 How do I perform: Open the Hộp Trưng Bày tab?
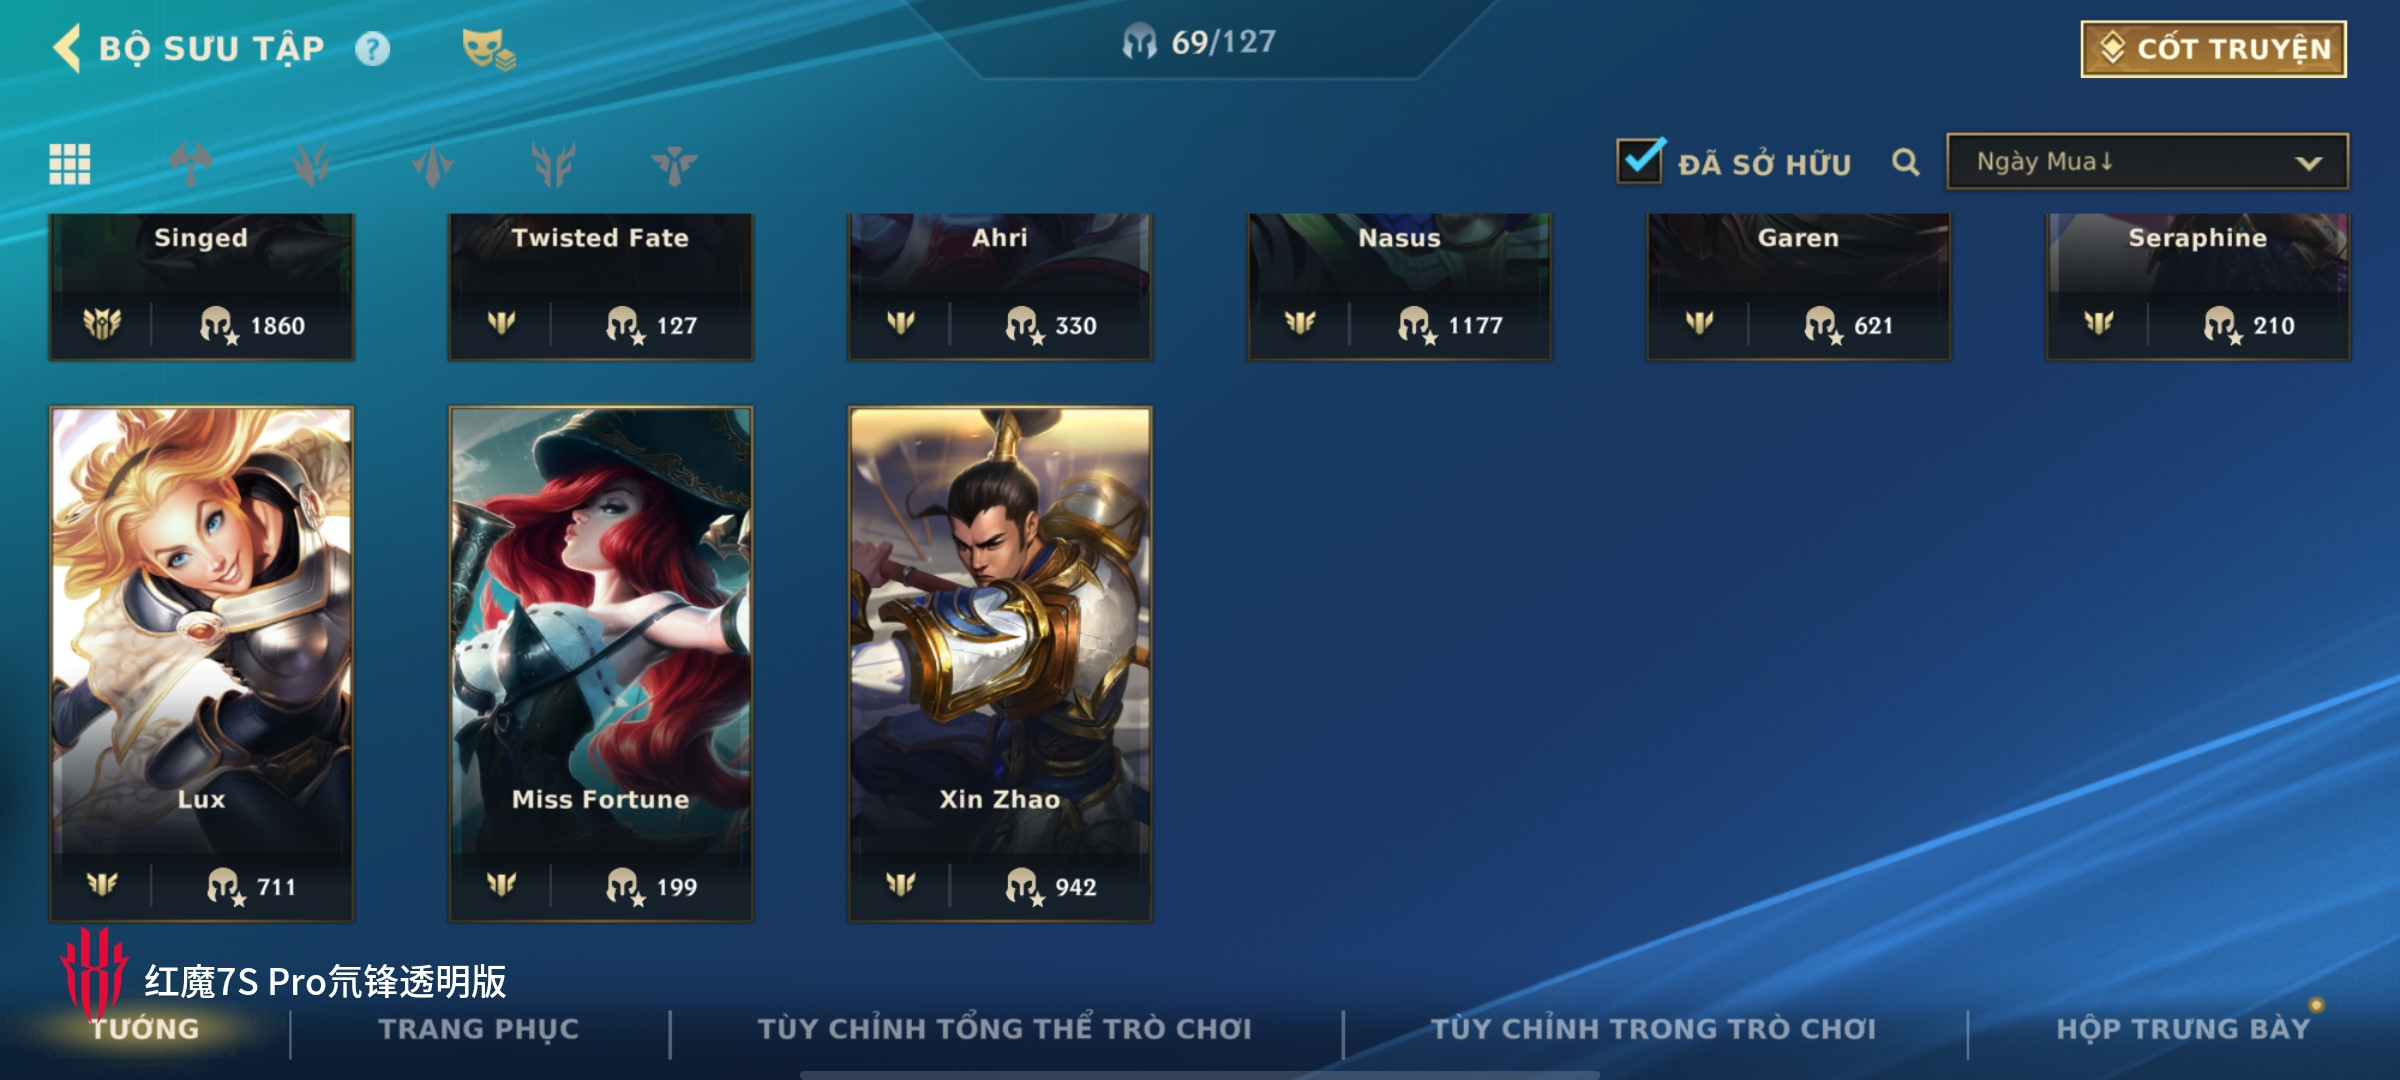2183,1029
